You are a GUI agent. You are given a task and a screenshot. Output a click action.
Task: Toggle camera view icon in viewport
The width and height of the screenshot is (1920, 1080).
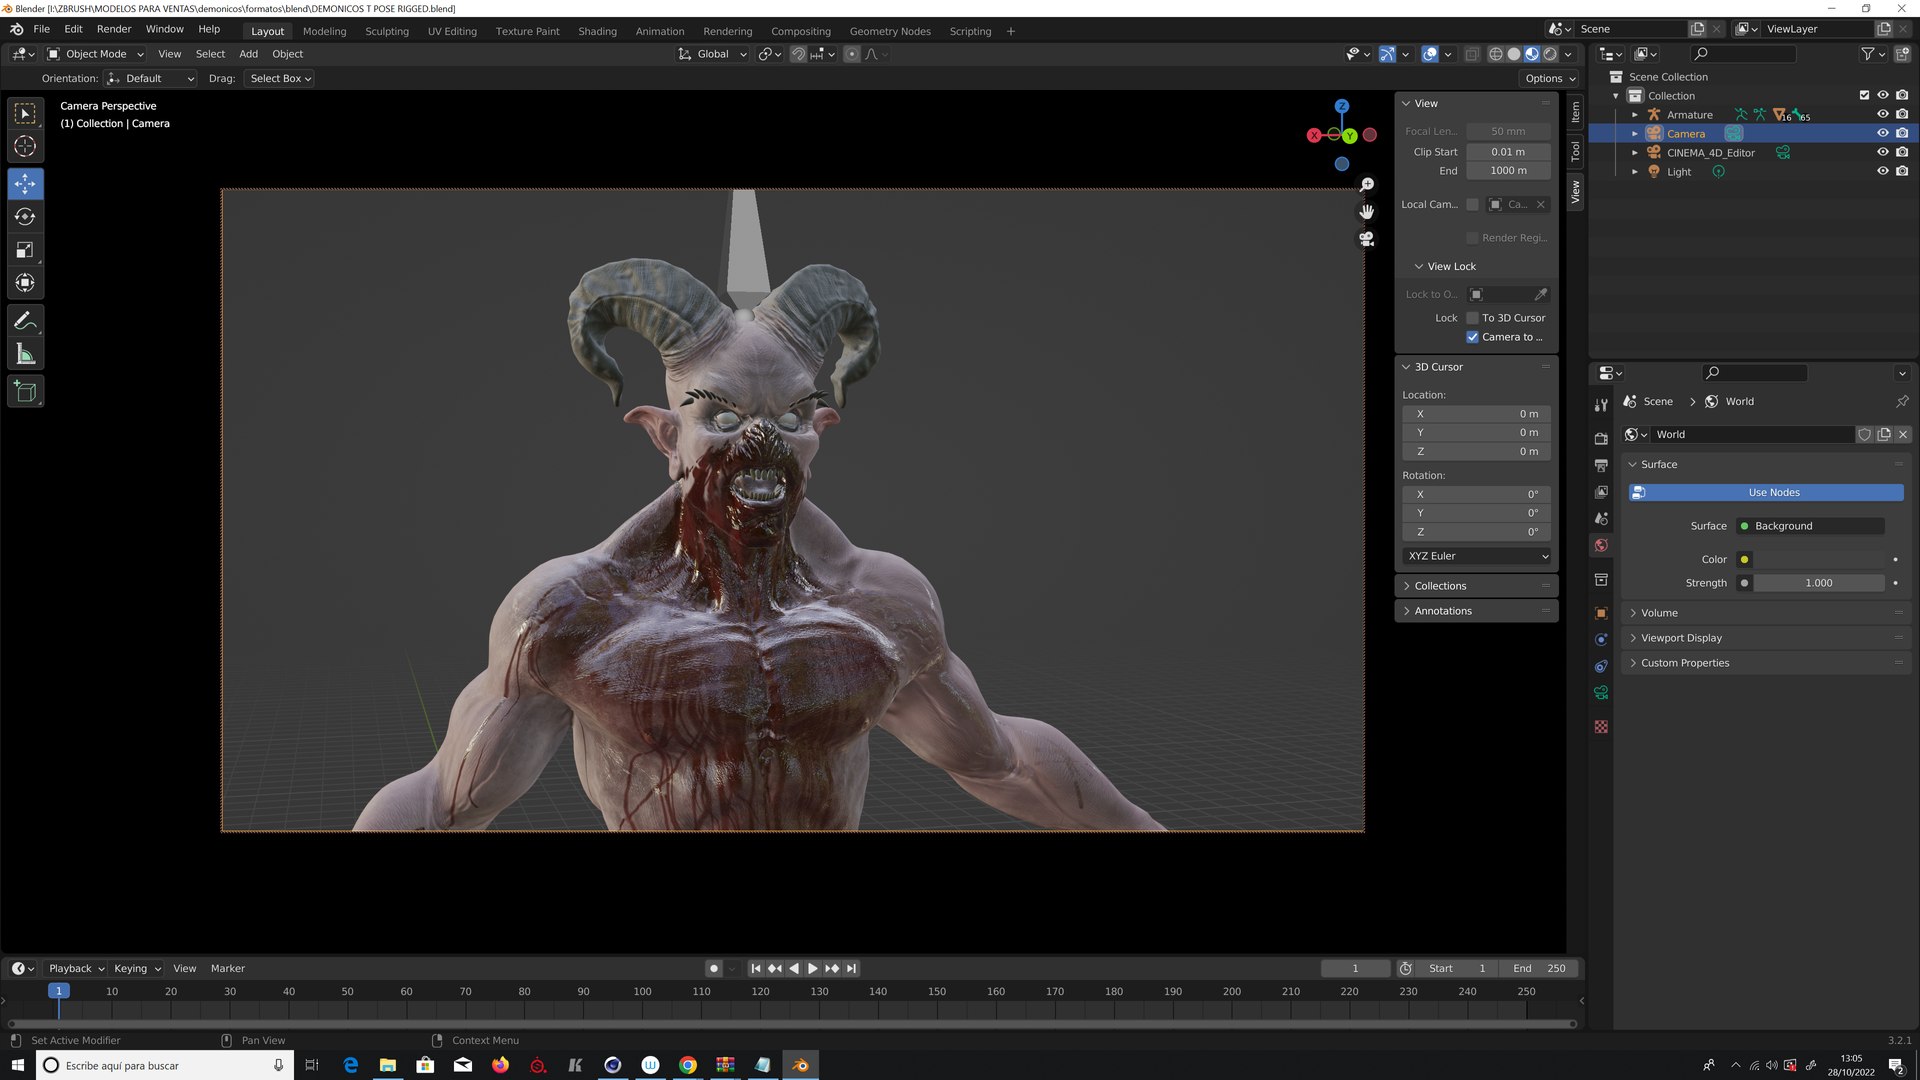click(1367, 239)
